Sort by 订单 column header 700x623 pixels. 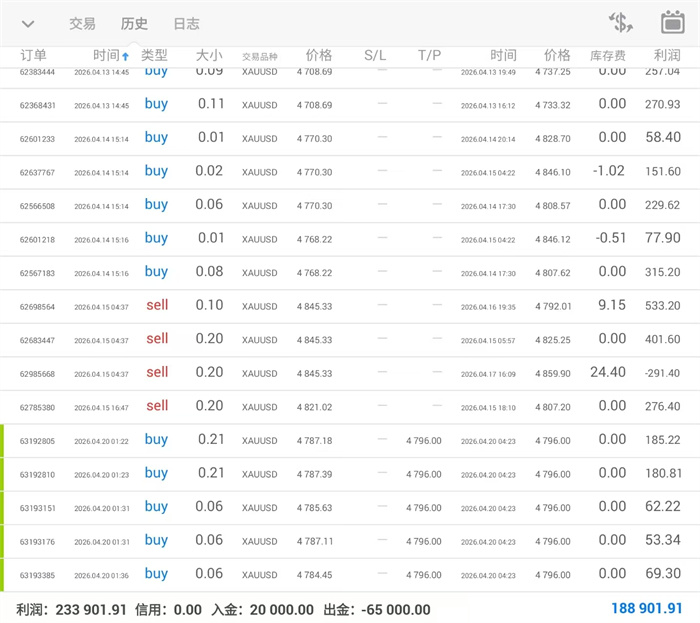[x=33, y=55]
